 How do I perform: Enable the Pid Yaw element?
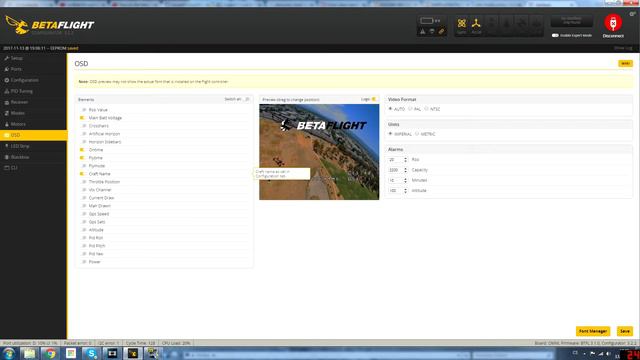click(x=83, y=254)
